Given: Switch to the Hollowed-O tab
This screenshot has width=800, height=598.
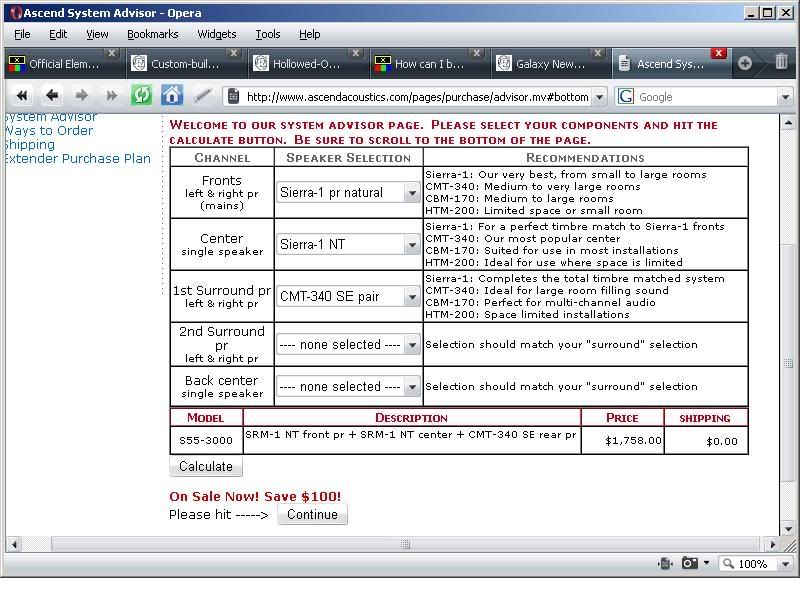Looking at the screenshot, I should (x=307, y=64).
